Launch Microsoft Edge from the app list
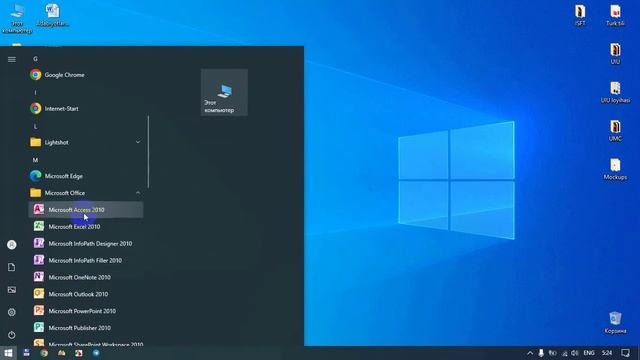 [86, 176]
